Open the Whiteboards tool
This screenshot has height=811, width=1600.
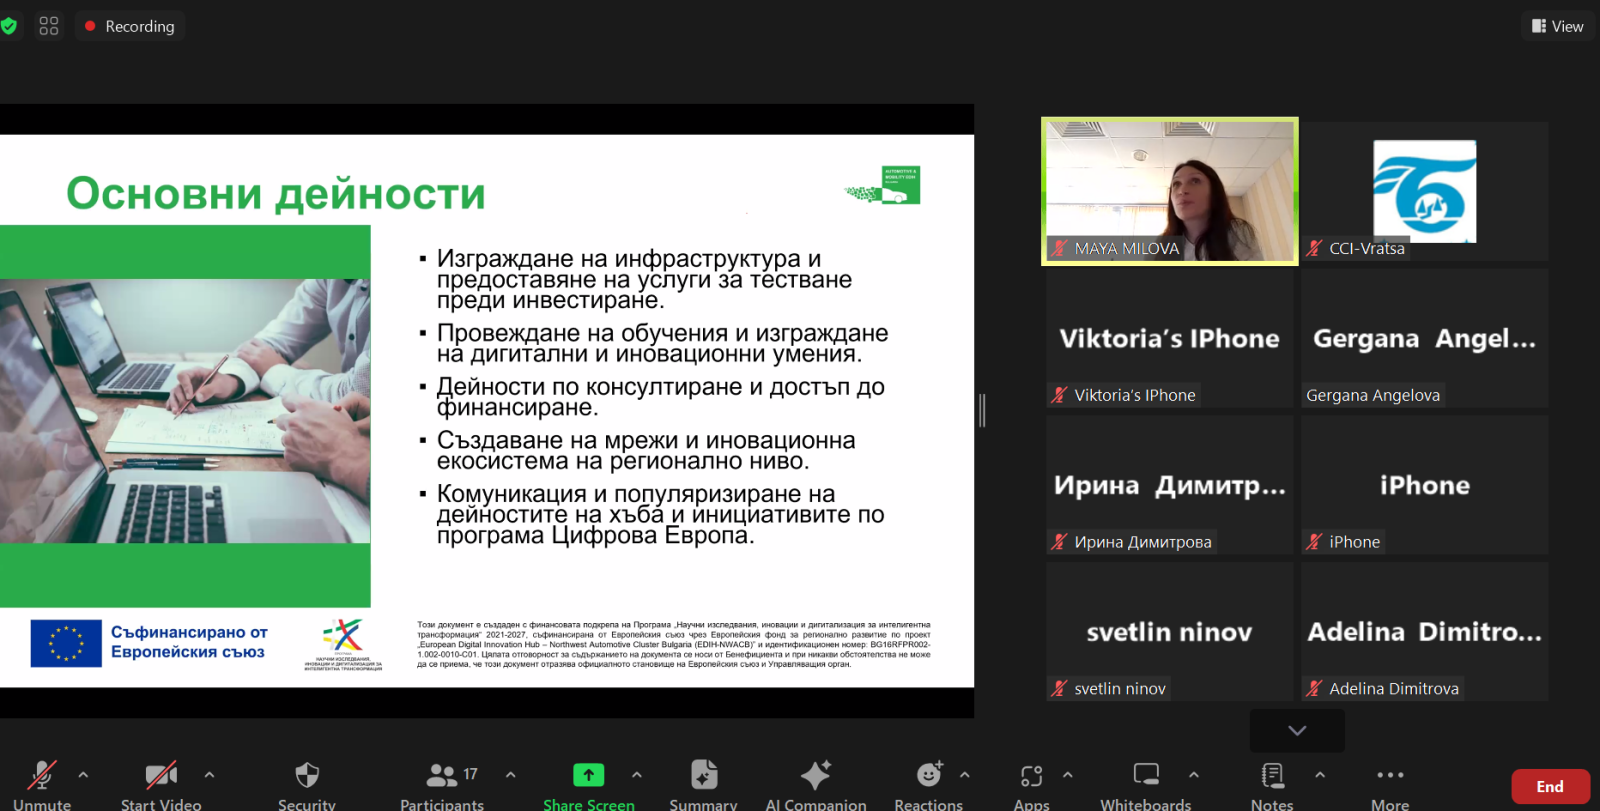1146,776
